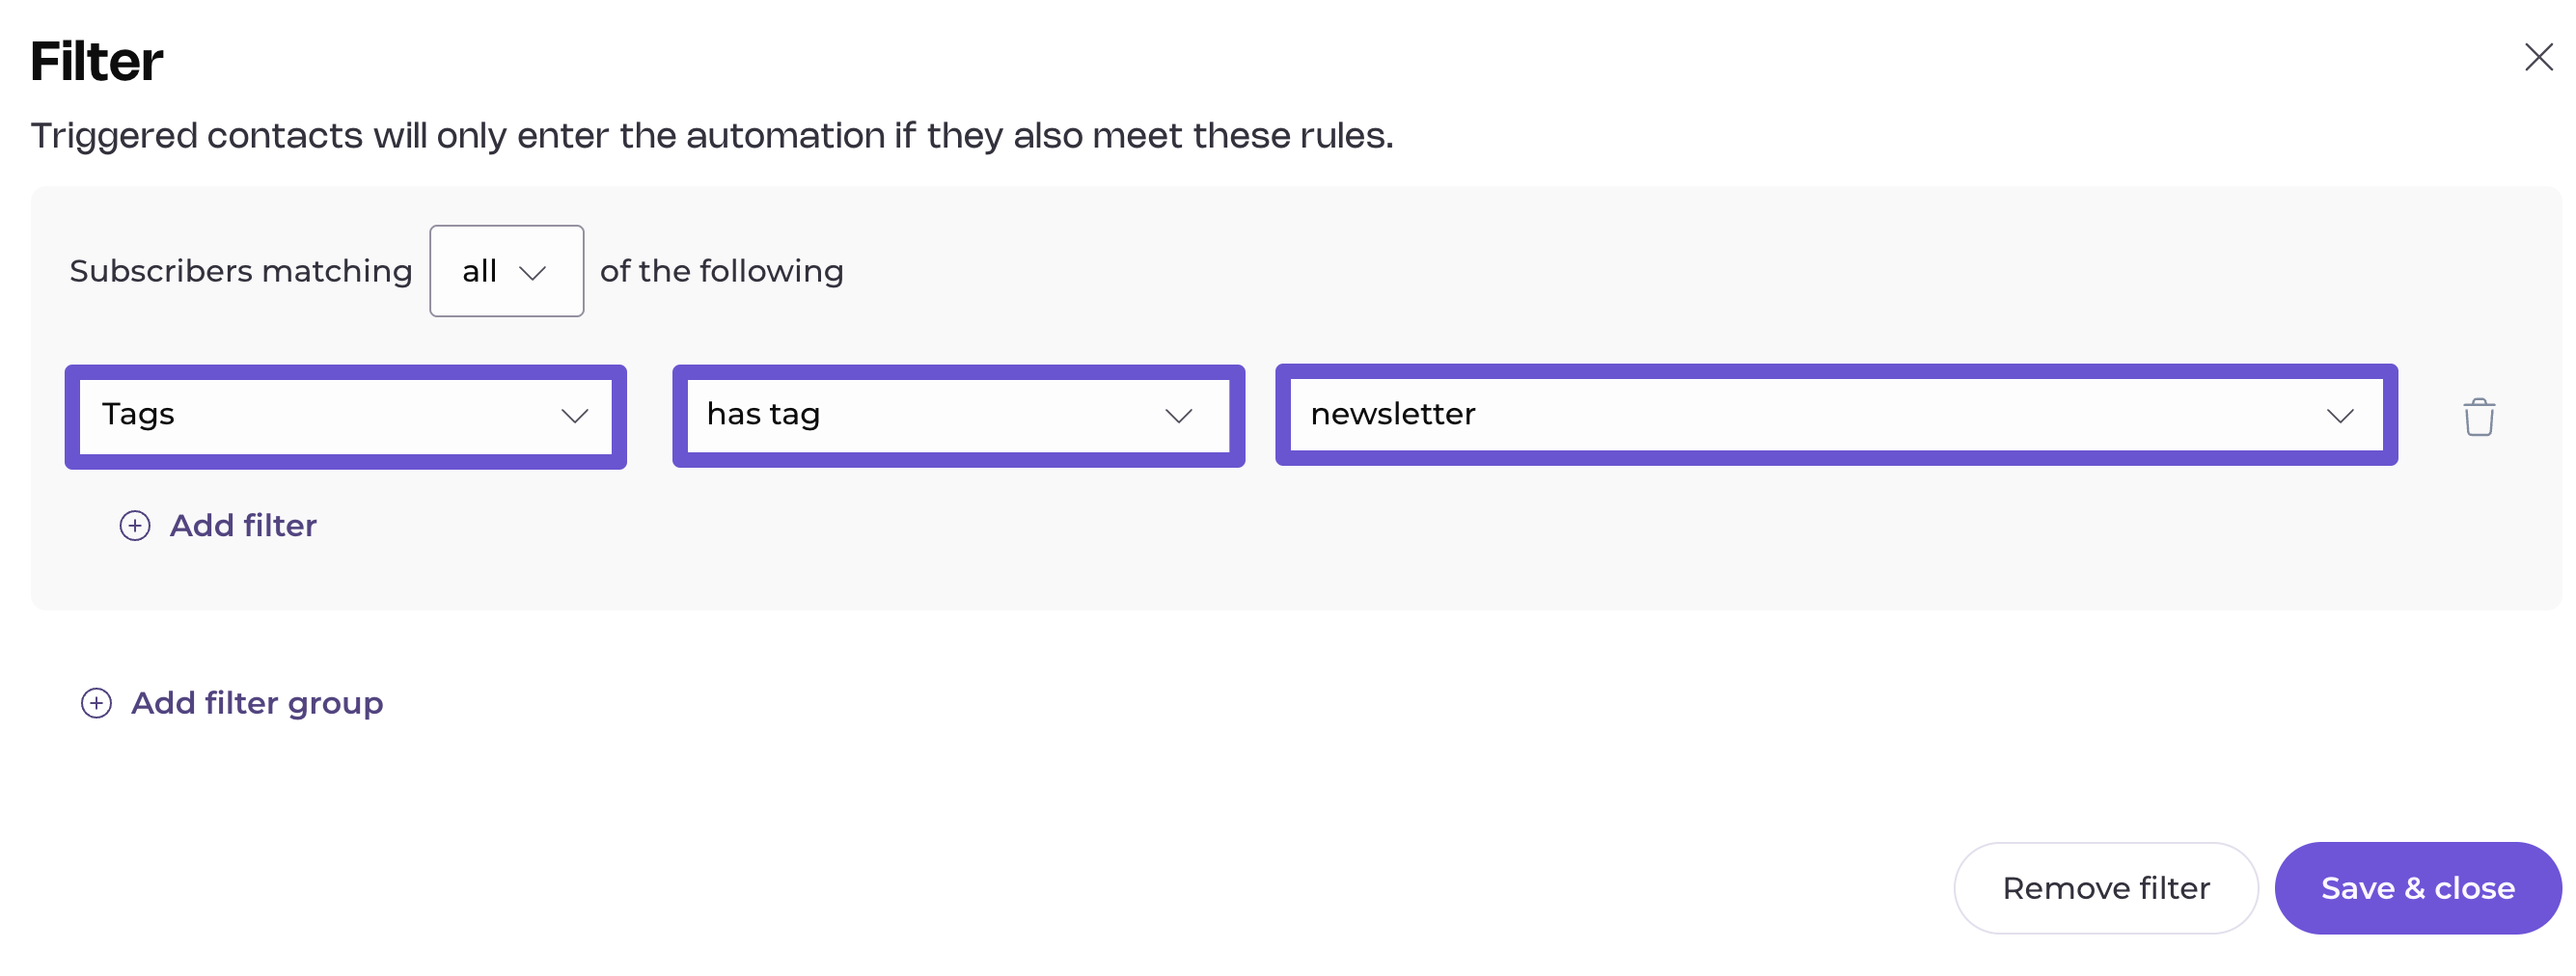Click the chevron arrow in has tag dropdown
2576x976 pixels.
tap(1179, 416)
